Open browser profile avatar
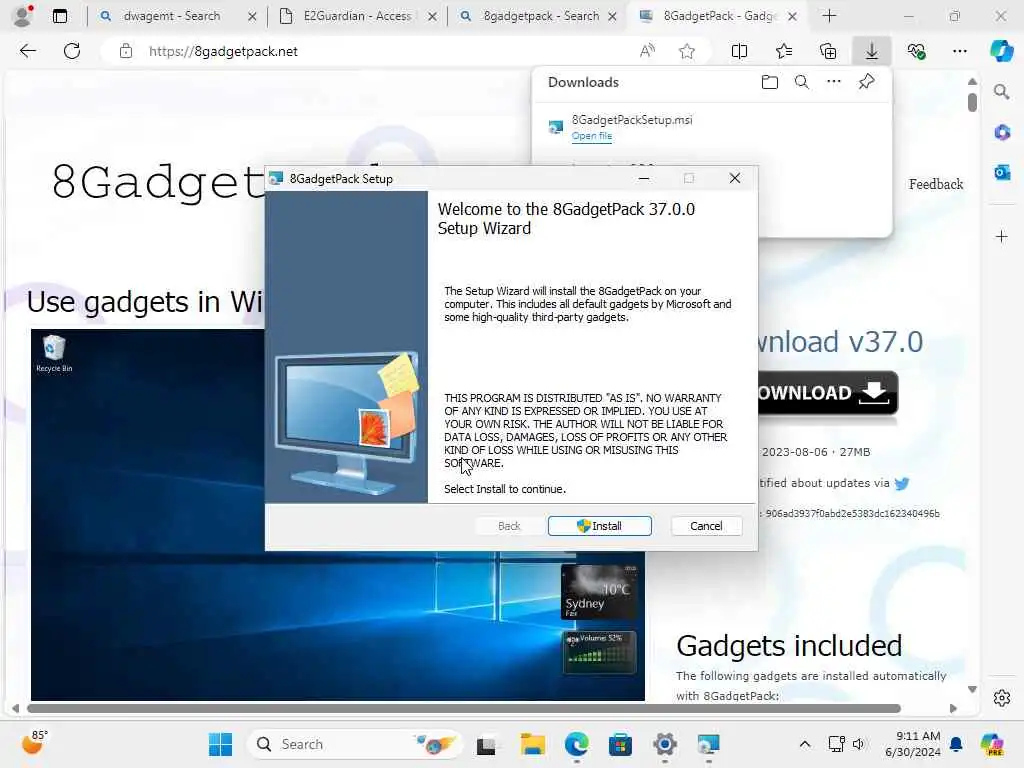The height and width of the screenshot is (768, 1024). point(22,16)
